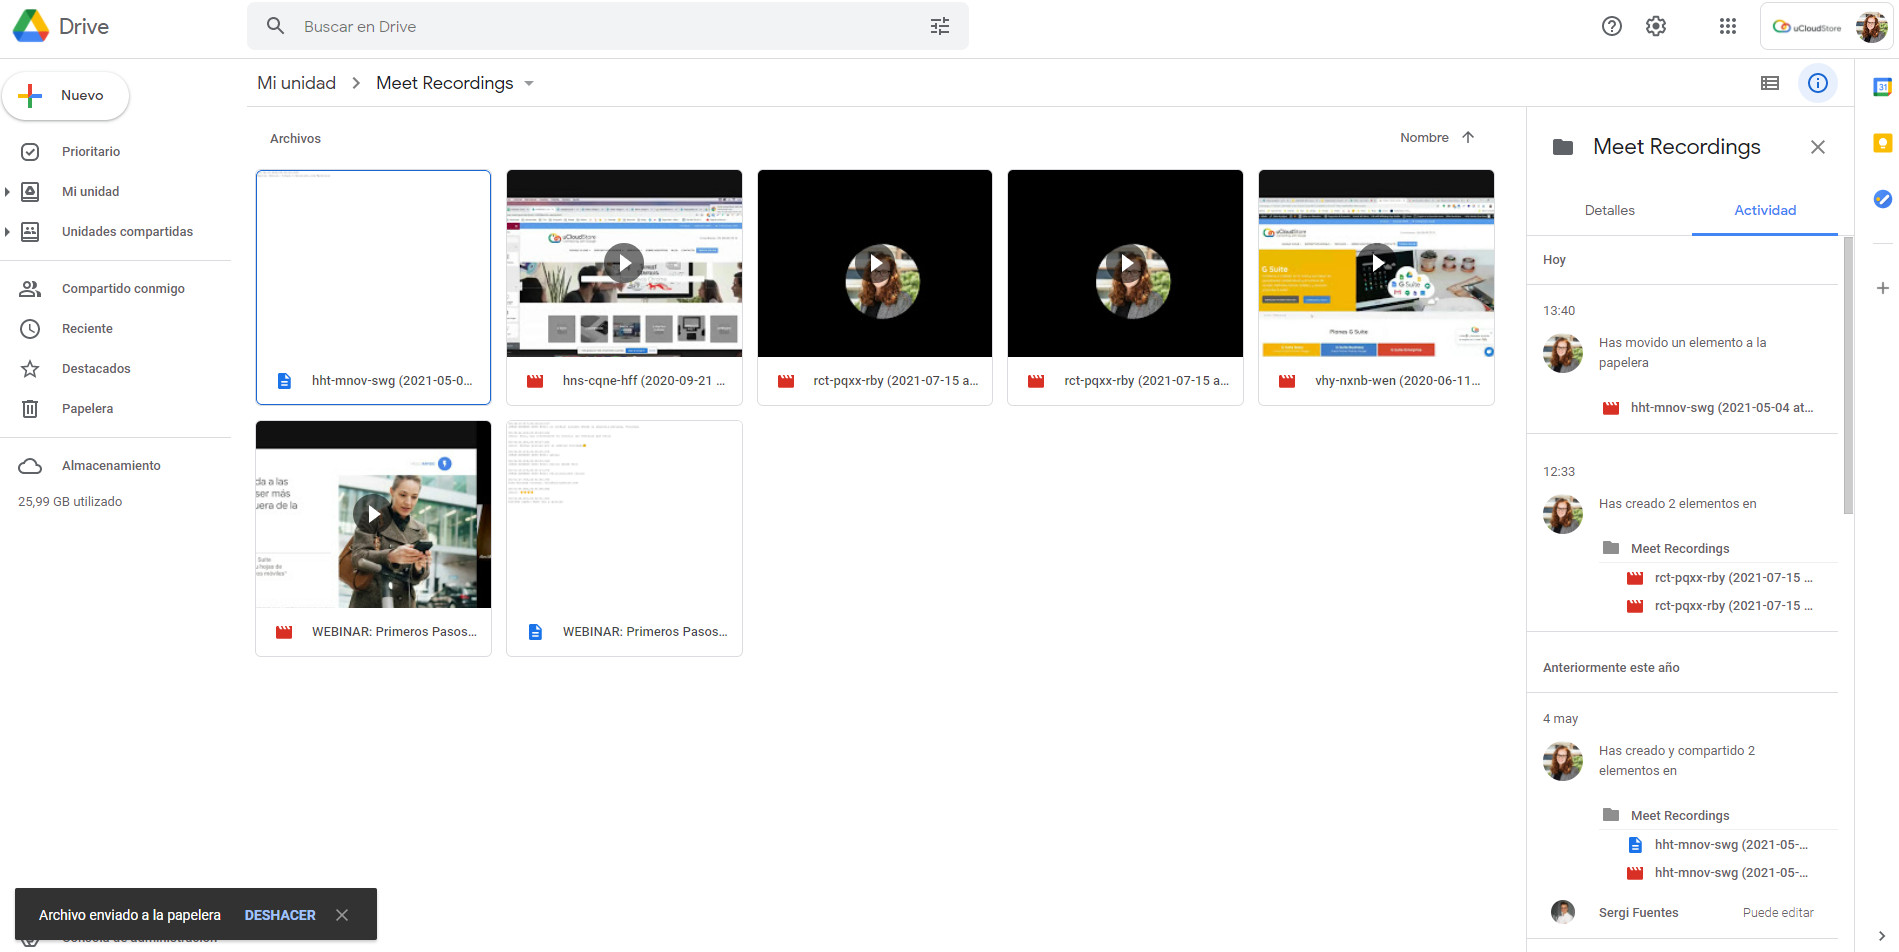
Task: Toggle the details panel info icon
Action: pyautogui.click(x=1818, y=83)
